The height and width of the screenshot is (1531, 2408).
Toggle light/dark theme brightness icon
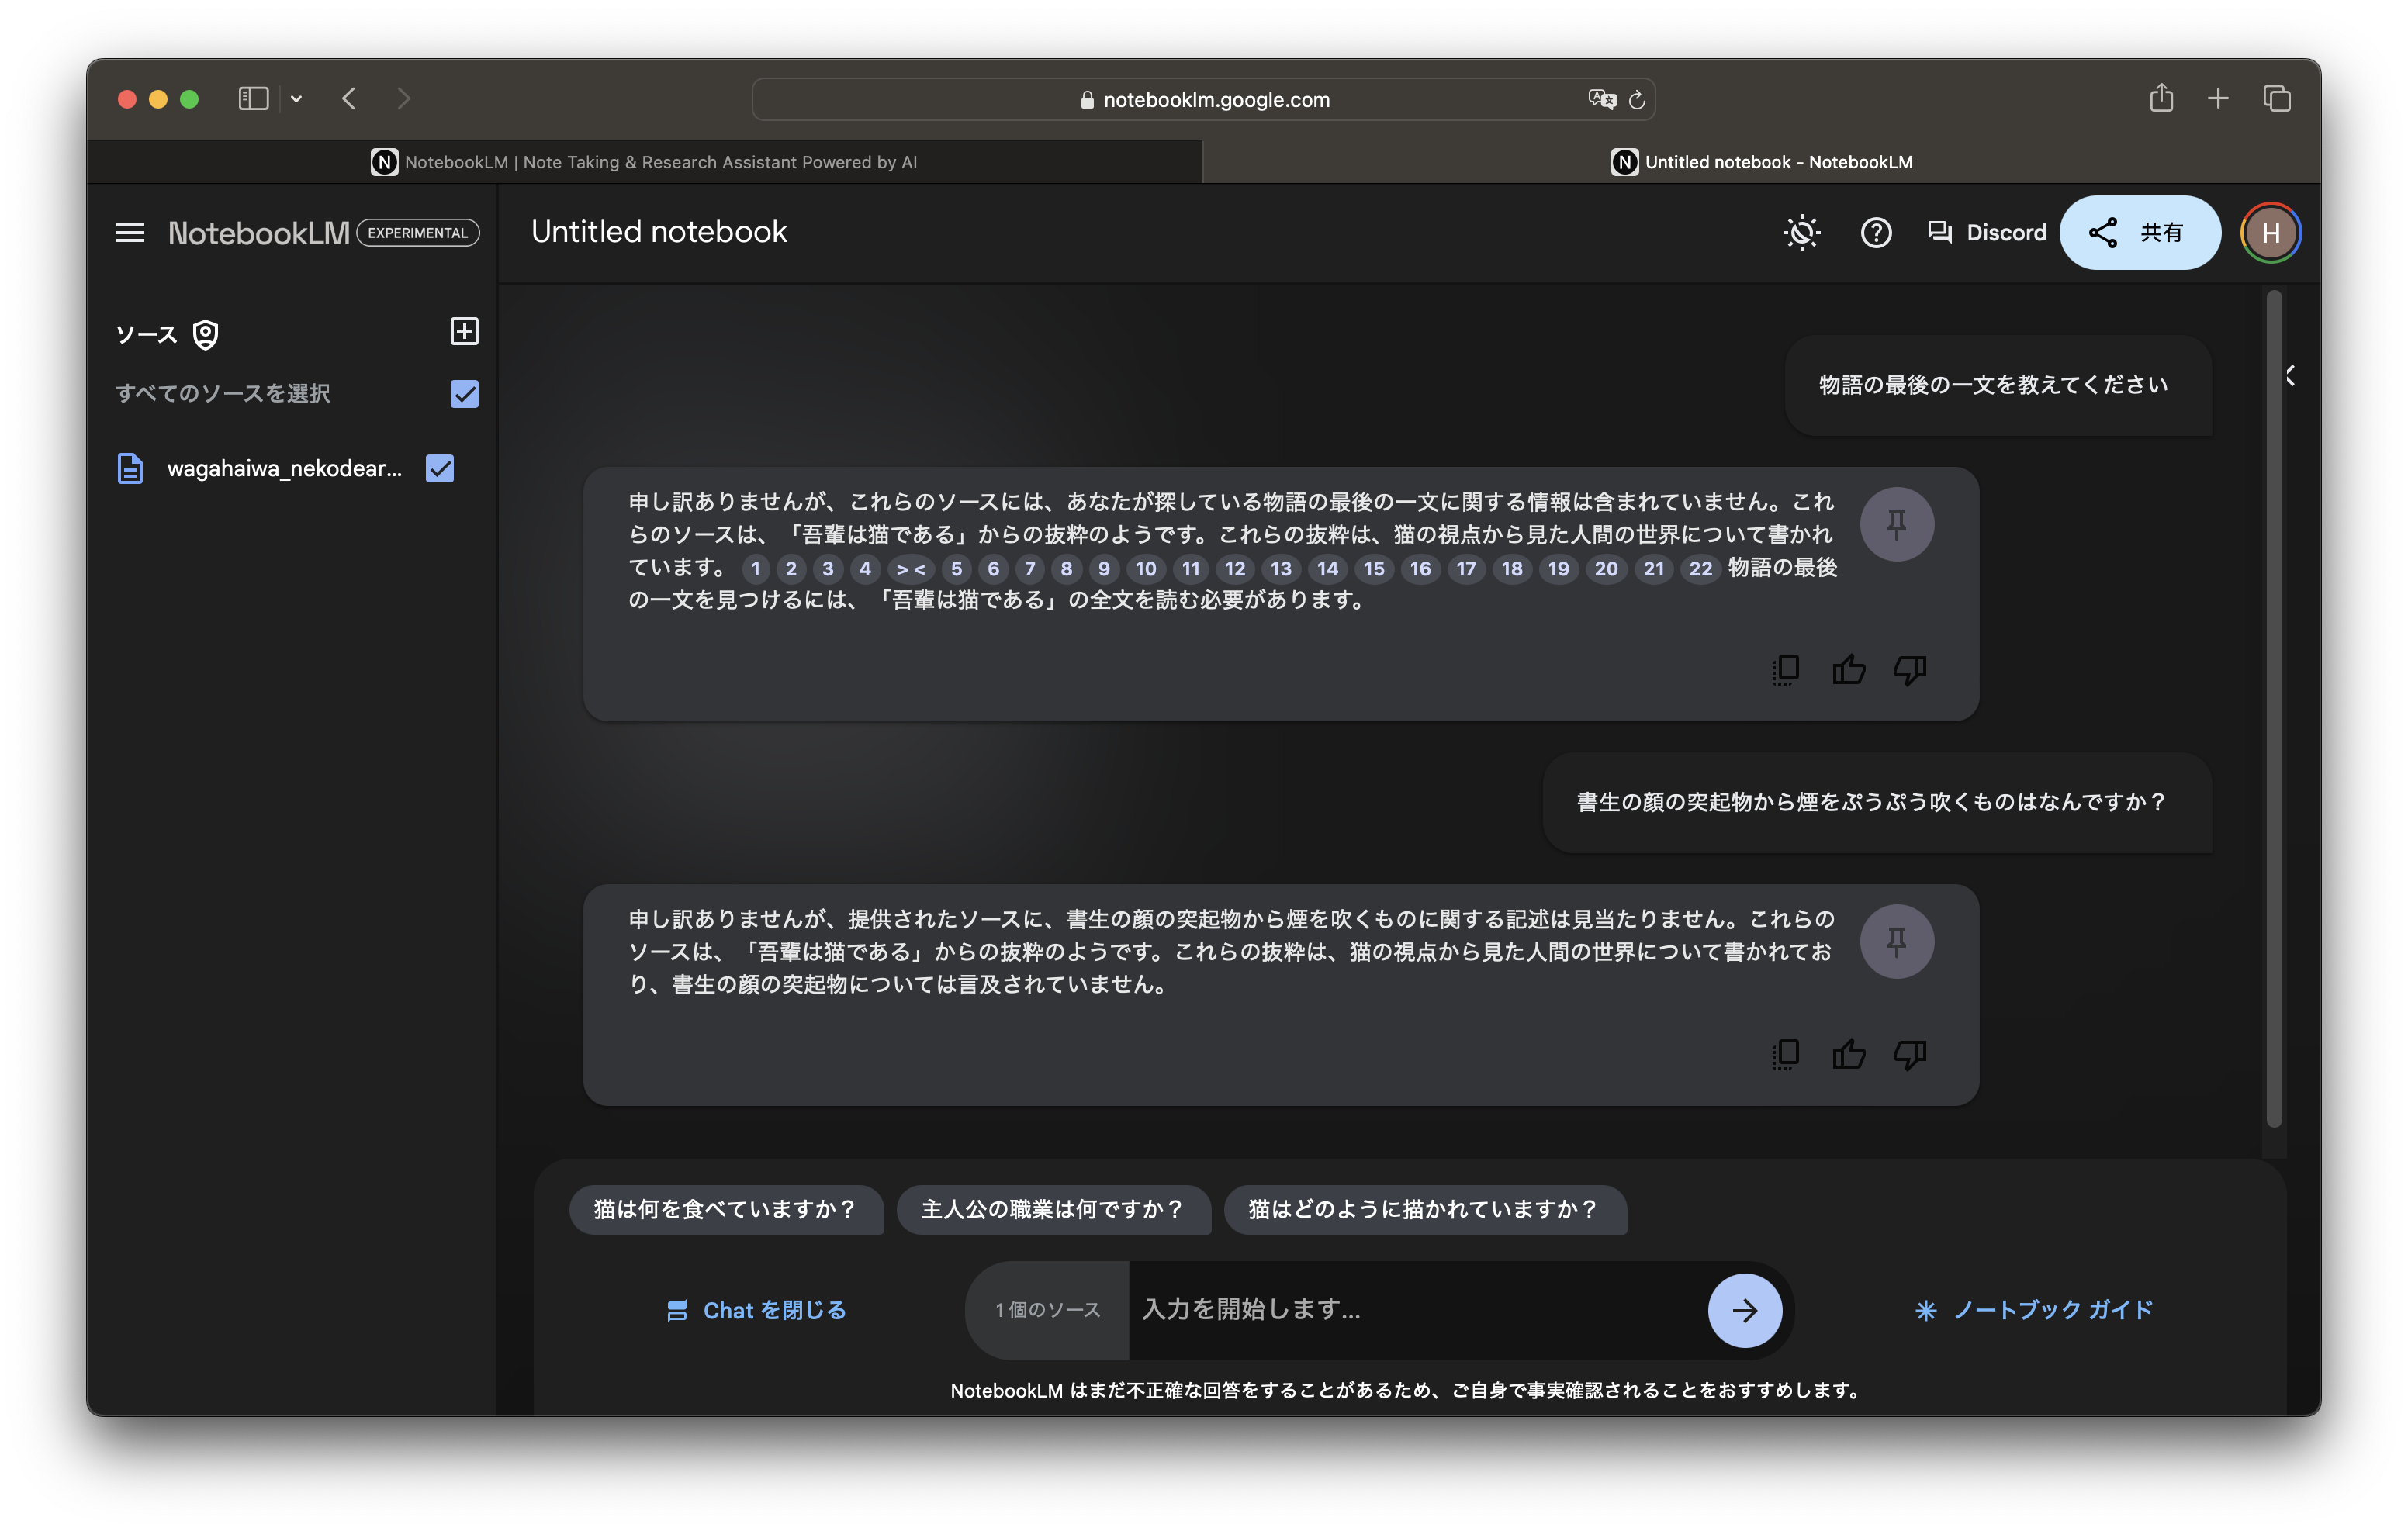(1801, 233)
